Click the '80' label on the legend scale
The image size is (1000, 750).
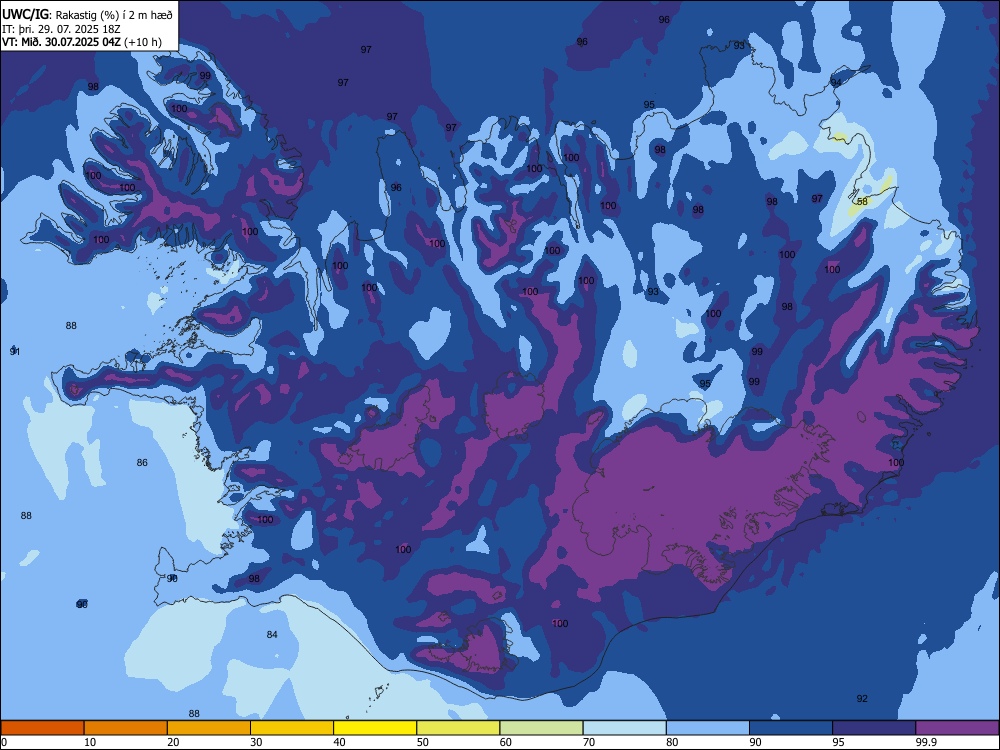coord(672,742)
